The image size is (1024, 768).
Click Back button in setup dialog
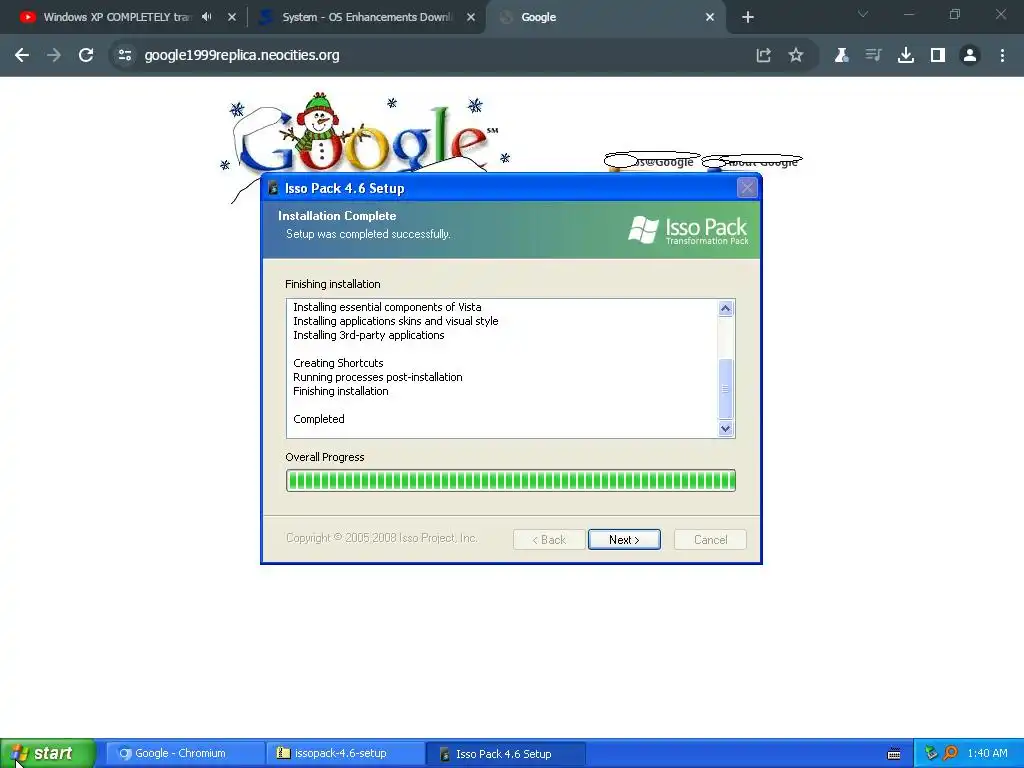point(549,539)
